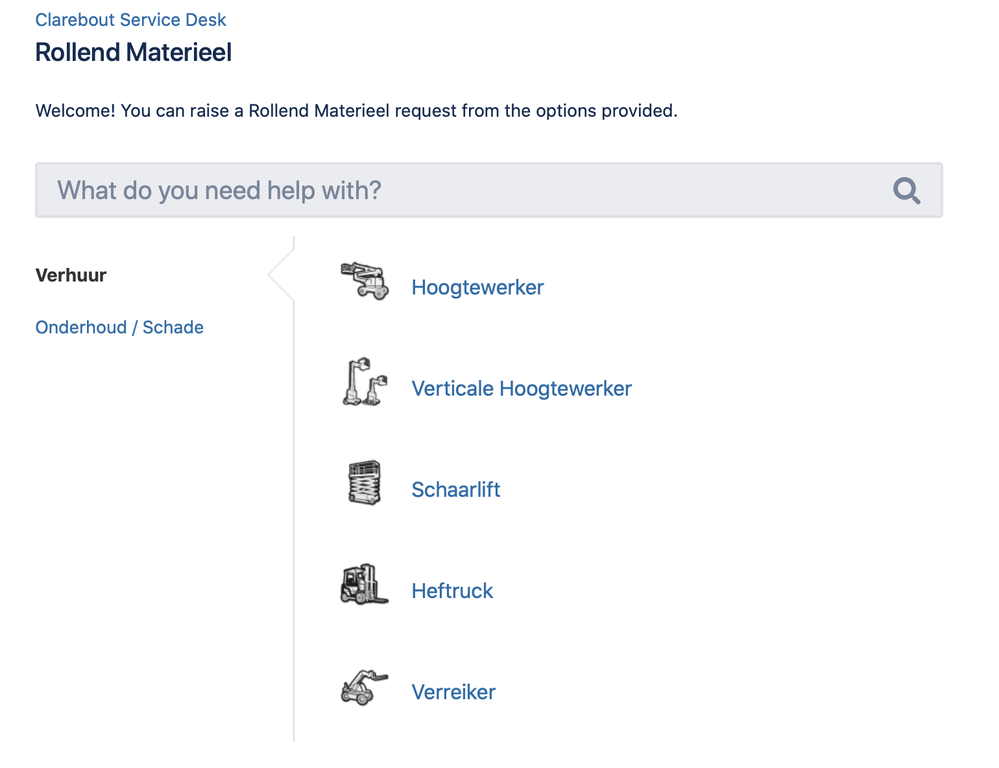999x768 pixels.
Task: Open the Schaarlift request link
Action: pos(456,489)
